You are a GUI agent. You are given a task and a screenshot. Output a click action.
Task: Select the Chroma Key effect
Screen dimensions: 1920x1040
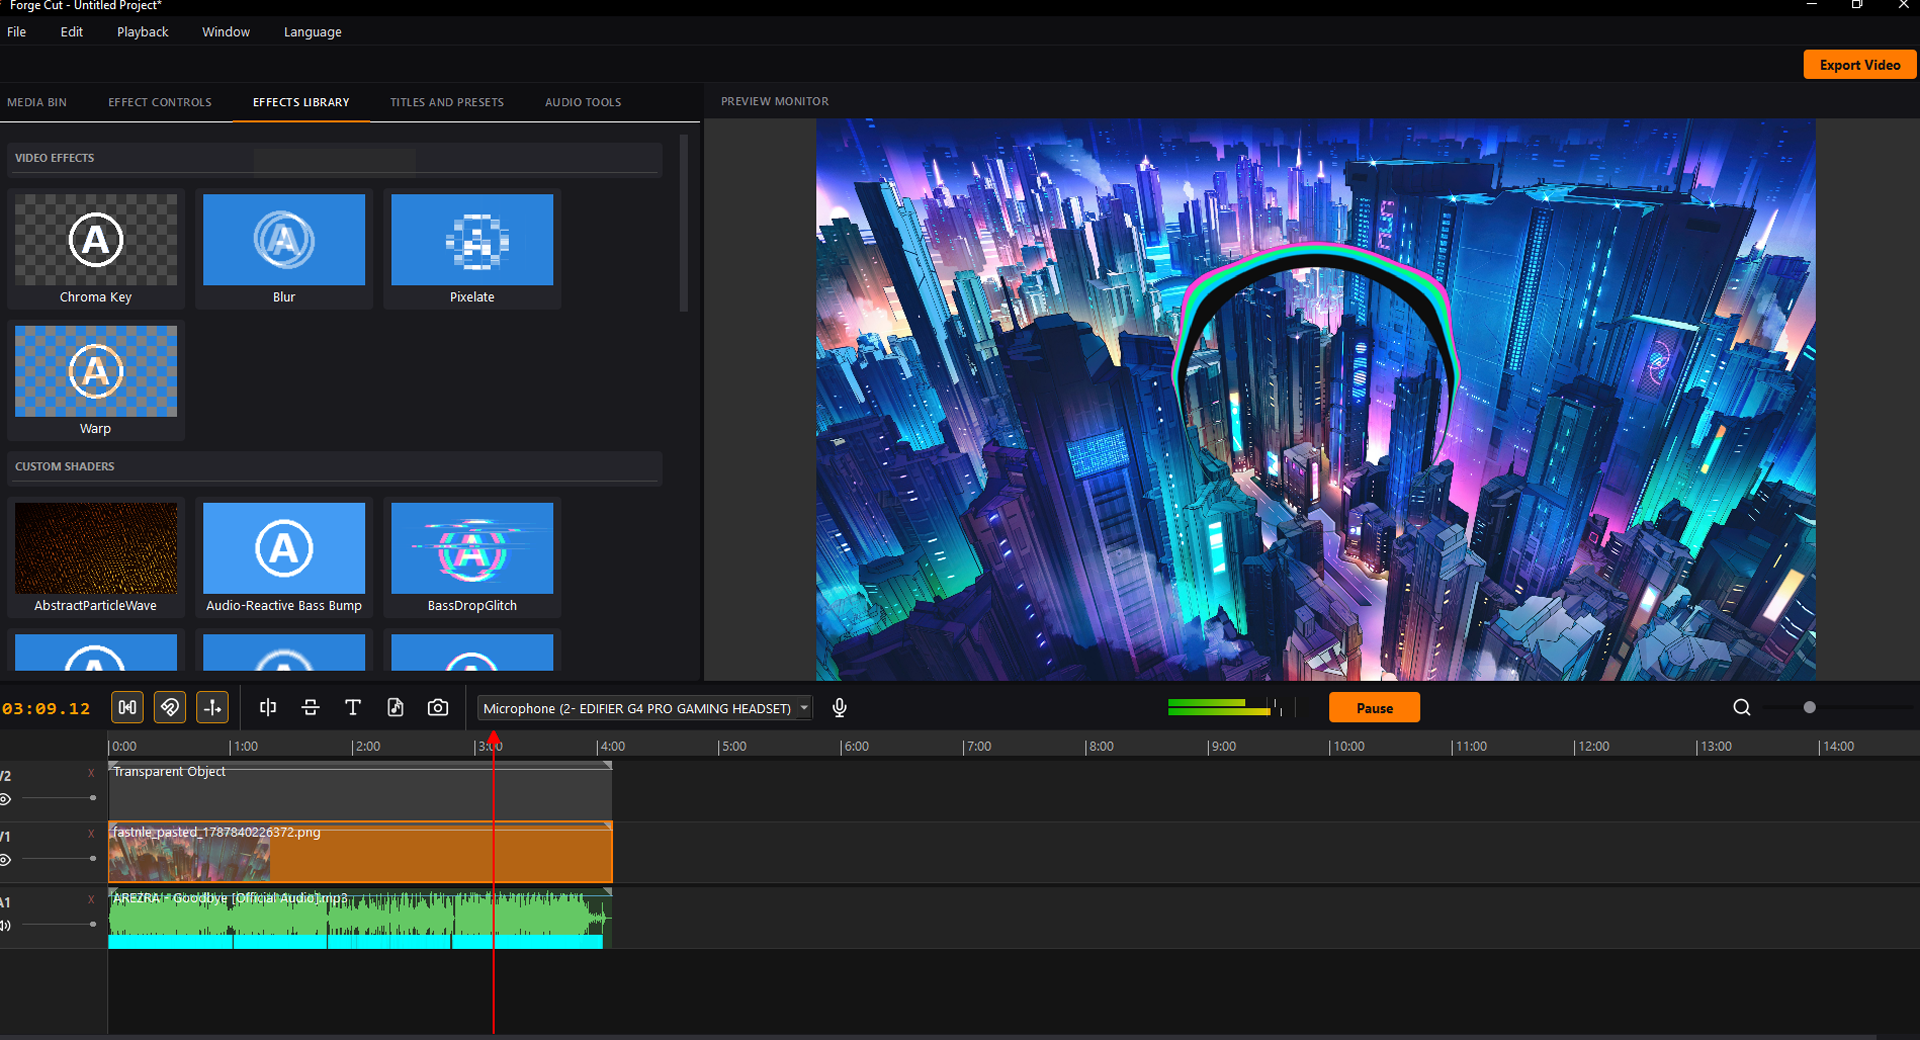[x=96, y=249]
